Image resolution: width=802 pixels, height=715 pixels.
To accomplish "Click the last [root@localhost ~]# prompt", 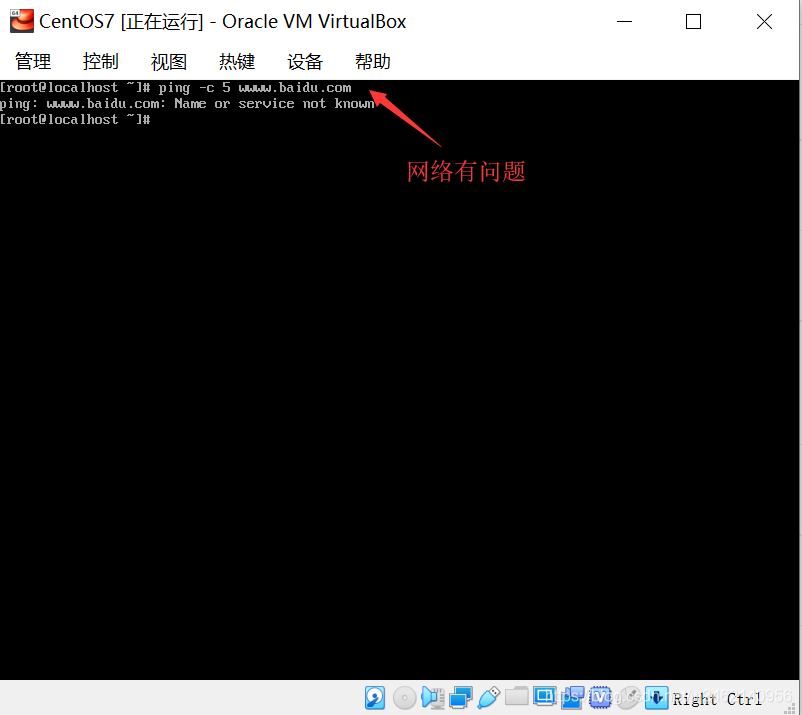I will (x=75, y=120).
